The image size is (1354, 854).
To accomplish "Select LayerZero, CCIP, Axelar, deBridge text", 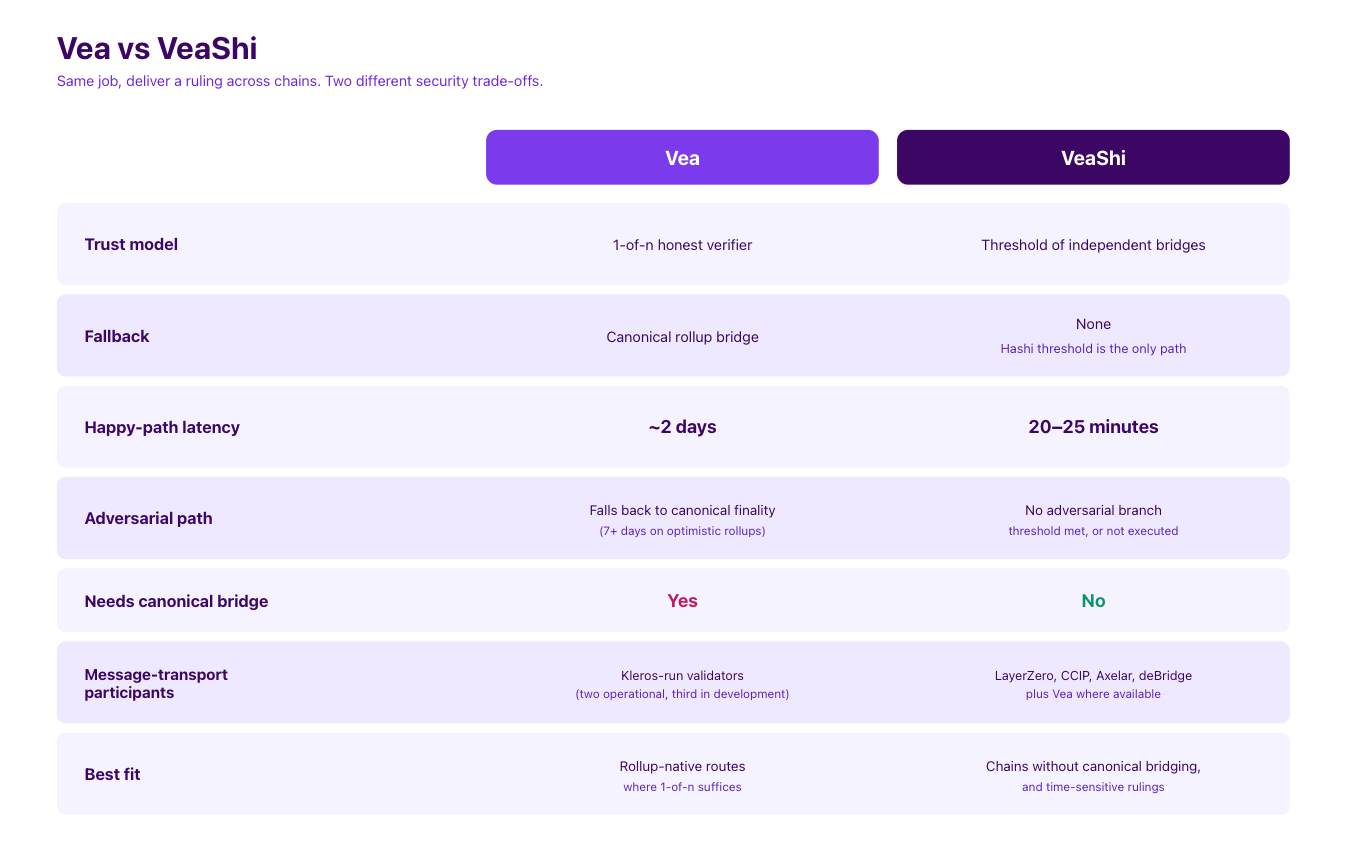I will tap(1093, 675).
